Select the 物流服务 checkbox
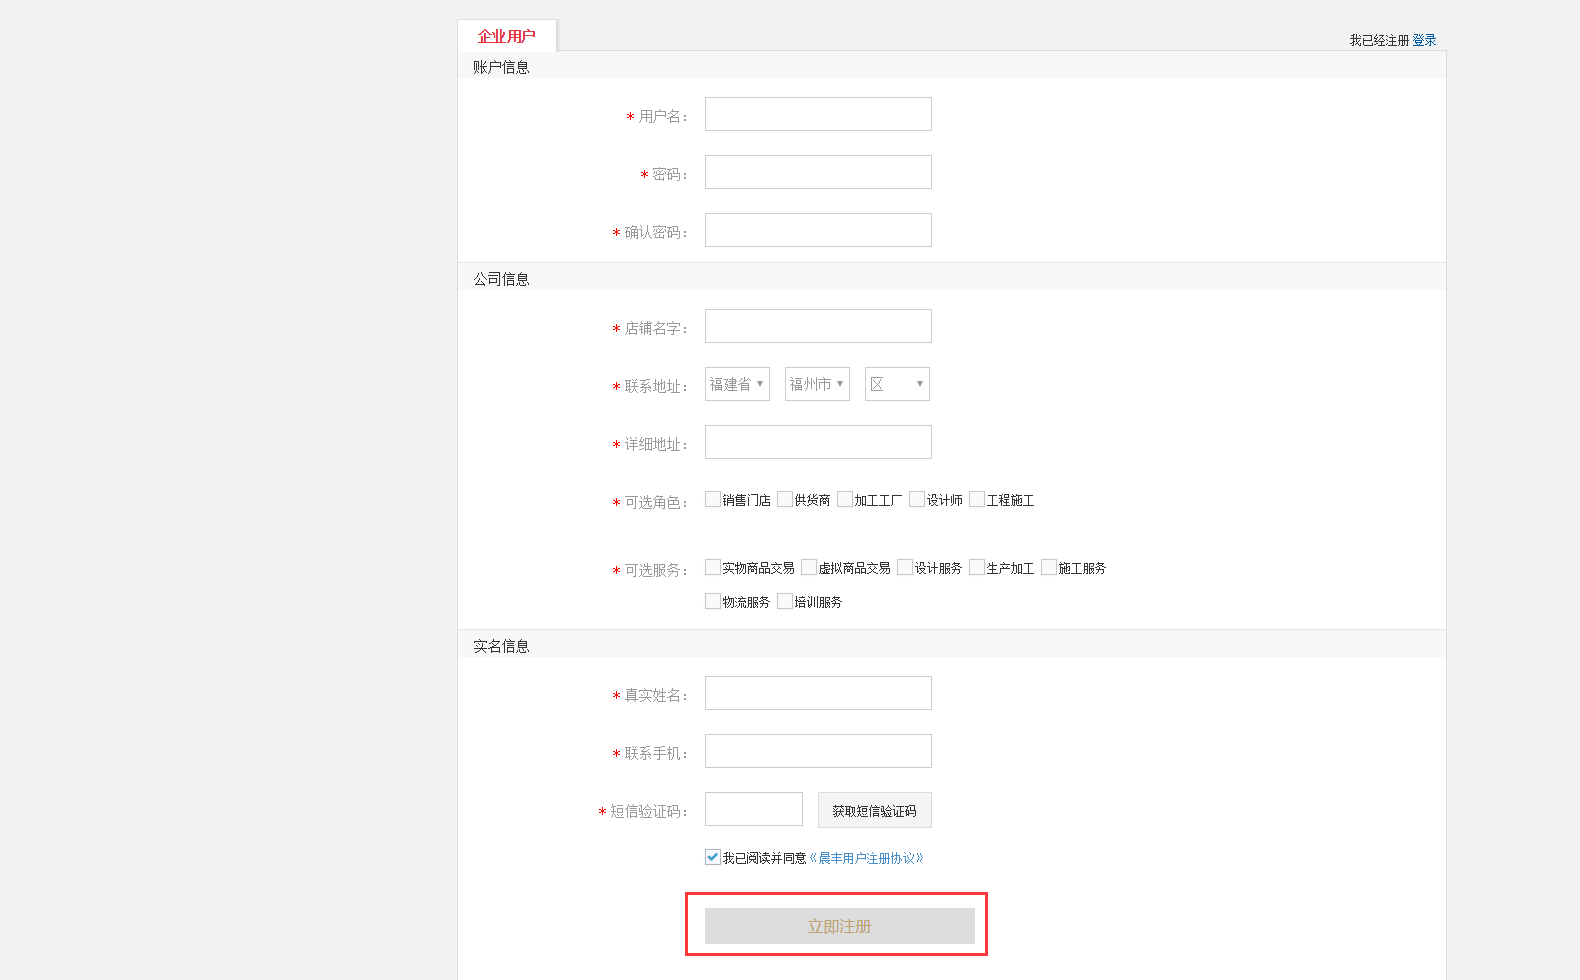 coord(713,601)
